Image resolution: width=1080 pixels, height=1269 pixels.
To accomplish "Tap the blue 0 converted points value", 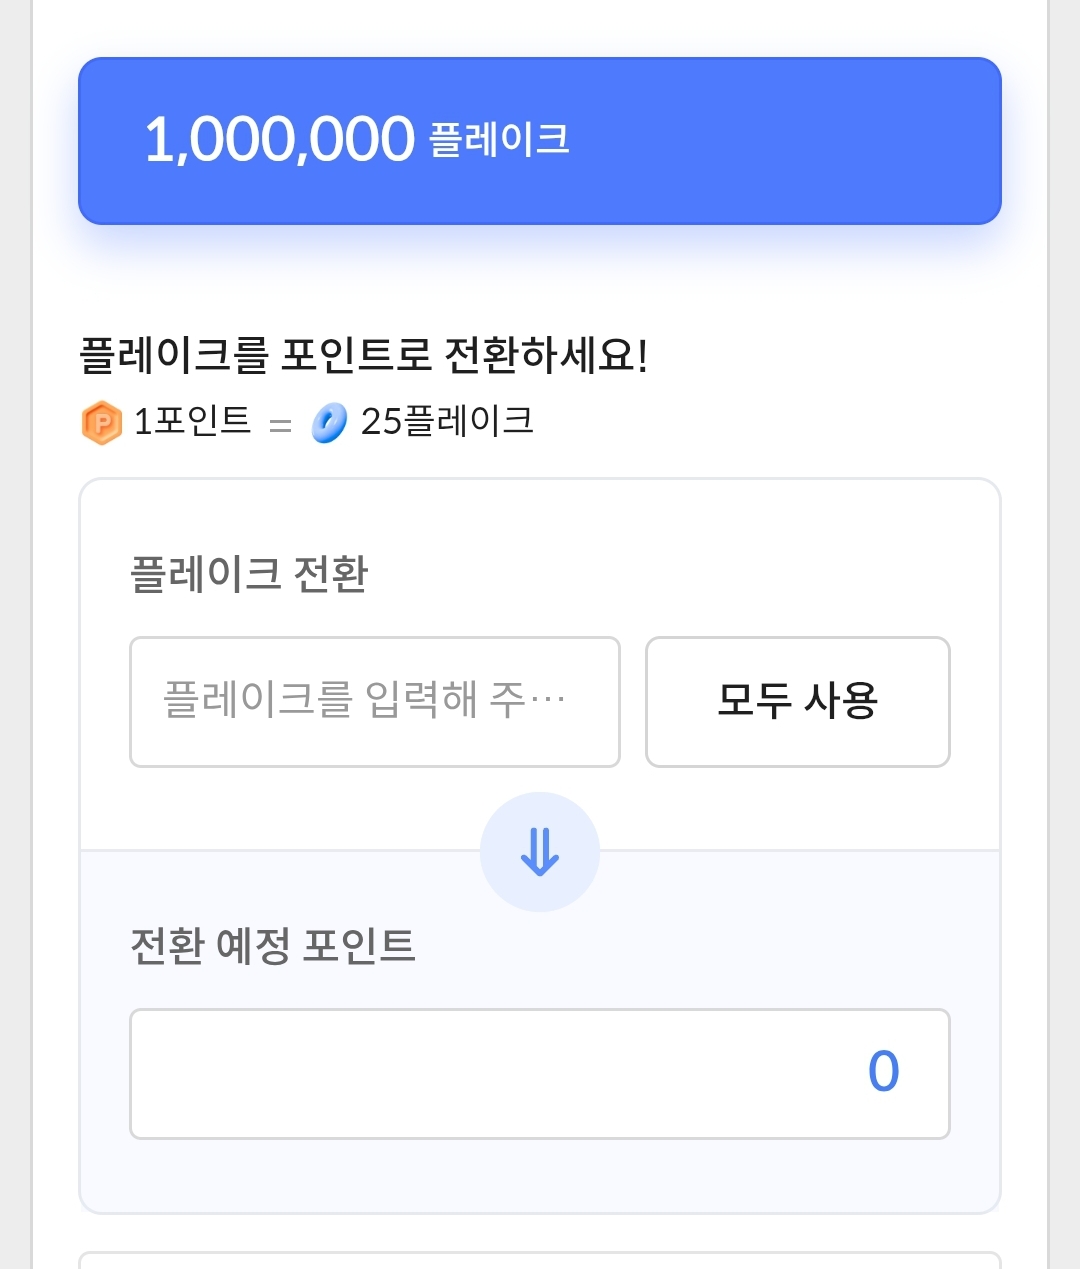I will click(x=883, y=1072).
